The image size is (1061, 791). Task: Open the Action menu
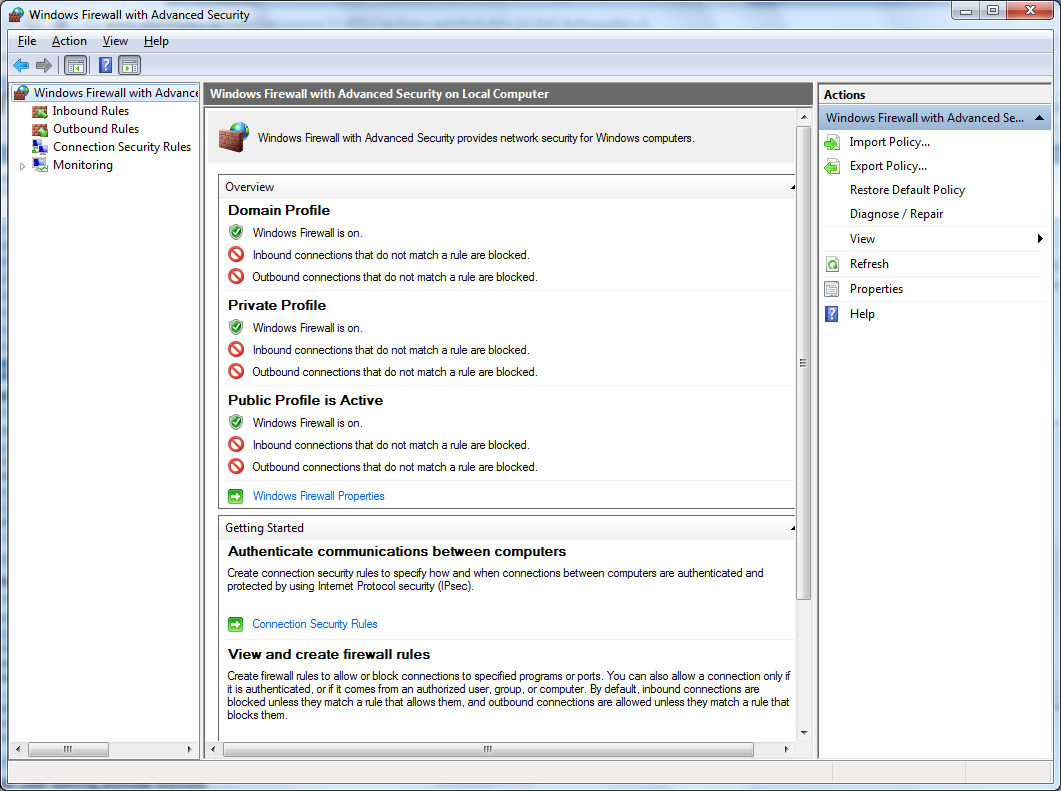tap(69, 41)
